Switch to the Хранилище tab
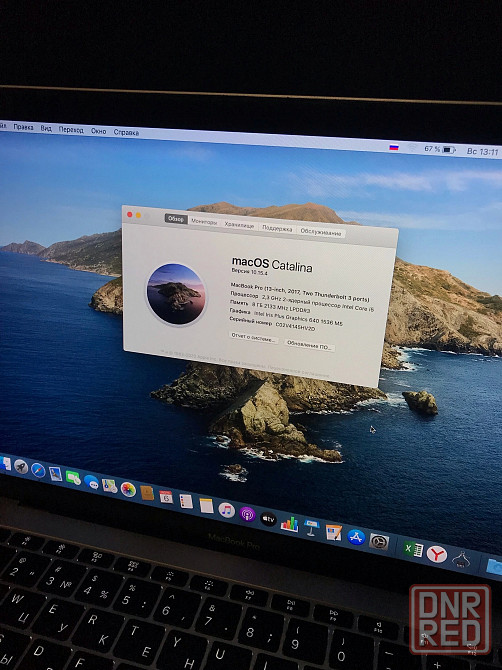This screenshot has height=670, width=502. (x=239, y=225)
